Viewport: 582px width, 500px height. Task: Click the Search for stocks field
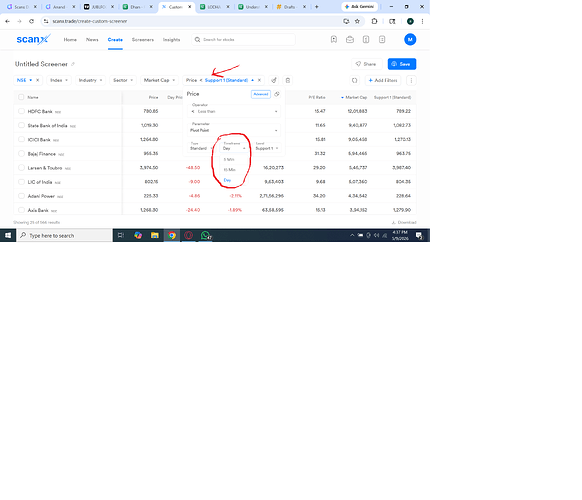(x=243, y=40)
